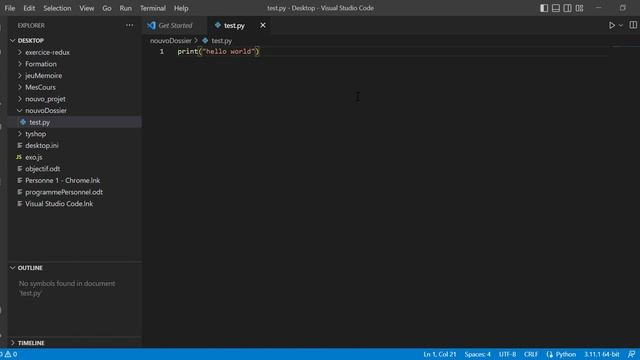The image size is (640, 360).
Task: Click line number 1 gutter
Action: pos(162,51)
